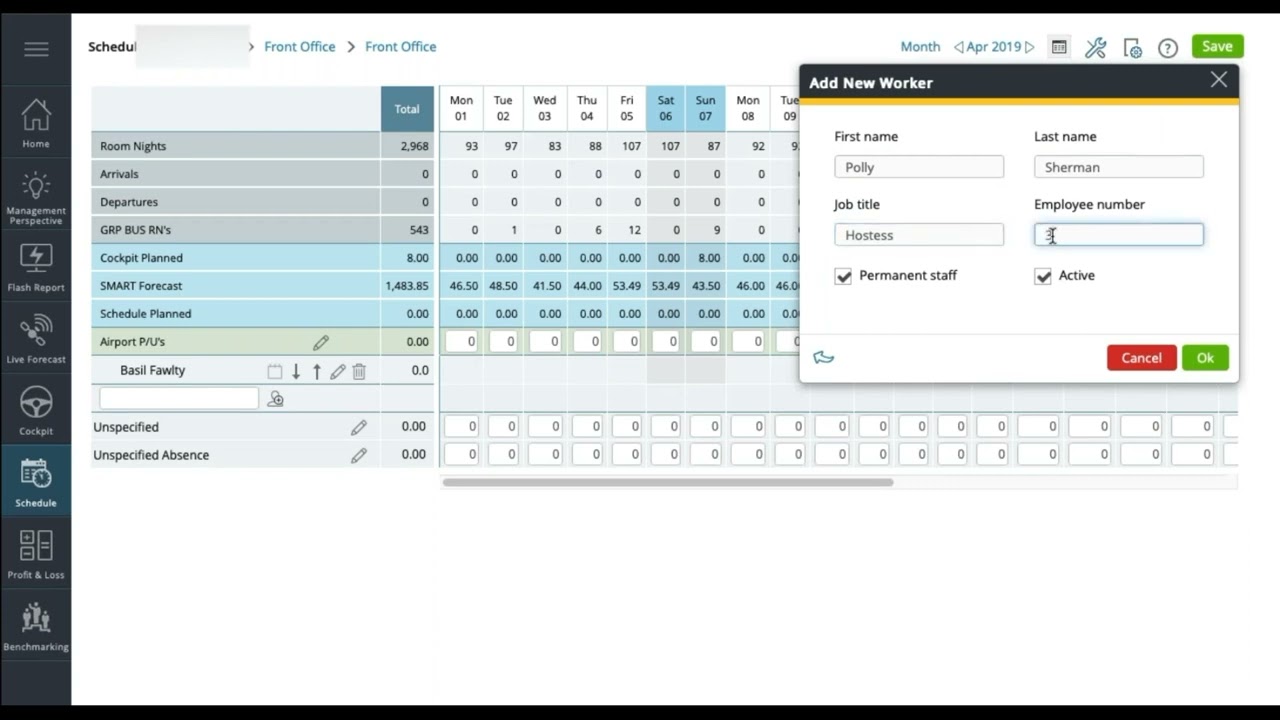The image size is (1280, 720).
Task: Click Airport P/U's Fri 05 input cell
Action: (626, 342)
